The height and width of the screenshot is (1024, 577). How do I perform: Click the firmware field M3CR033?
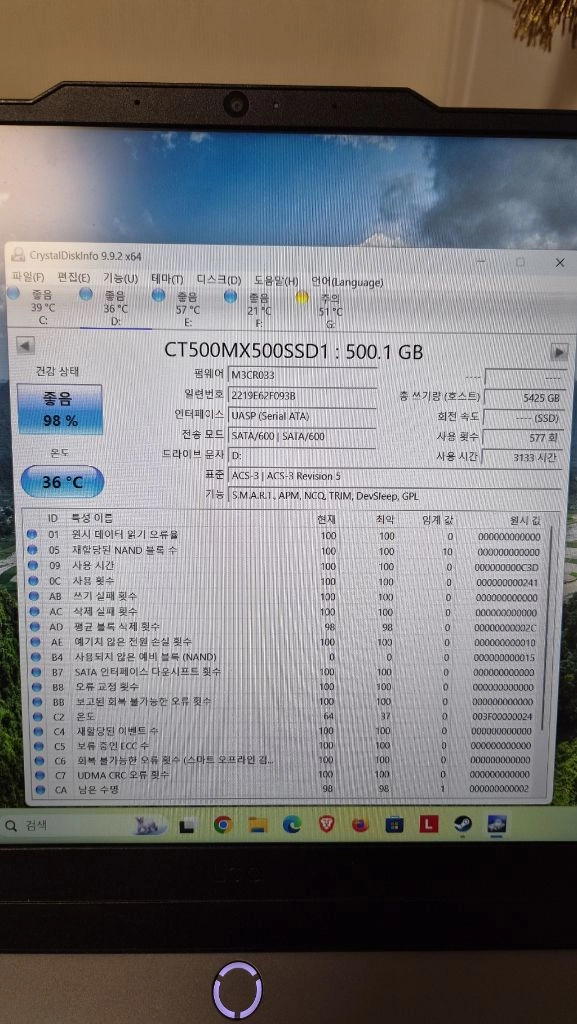point(303,375)
